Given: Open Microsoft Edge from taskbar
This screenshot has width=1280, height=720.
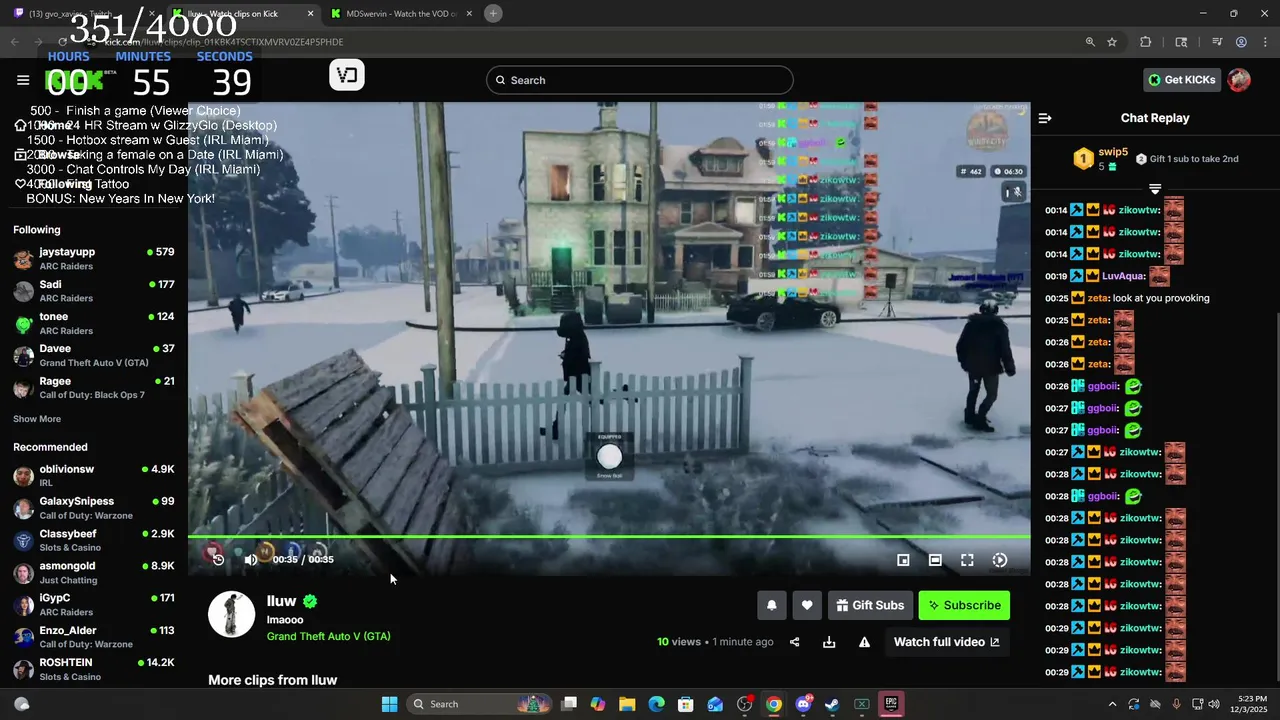Looking at the screenshot, I should point(656,704).
